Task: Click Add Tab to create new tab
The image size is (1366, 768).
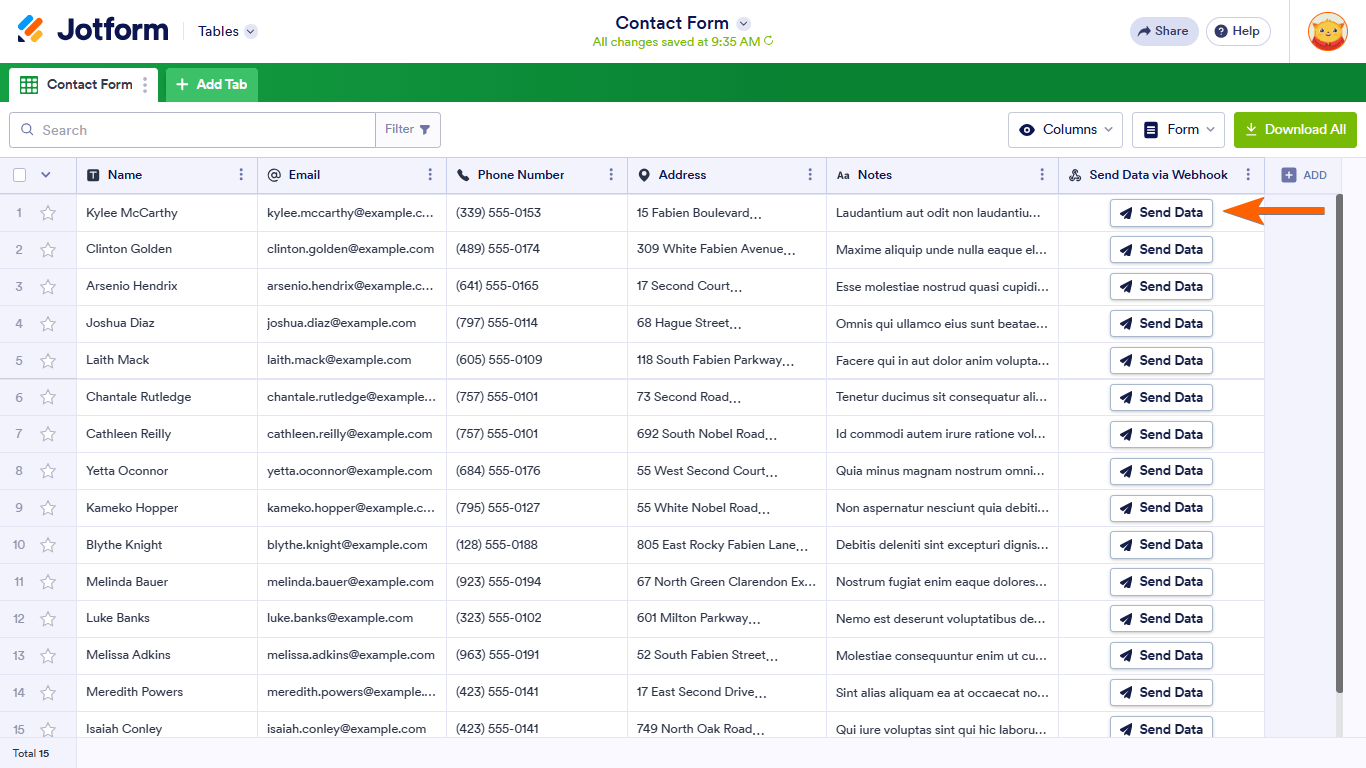Action: [212, 85]
